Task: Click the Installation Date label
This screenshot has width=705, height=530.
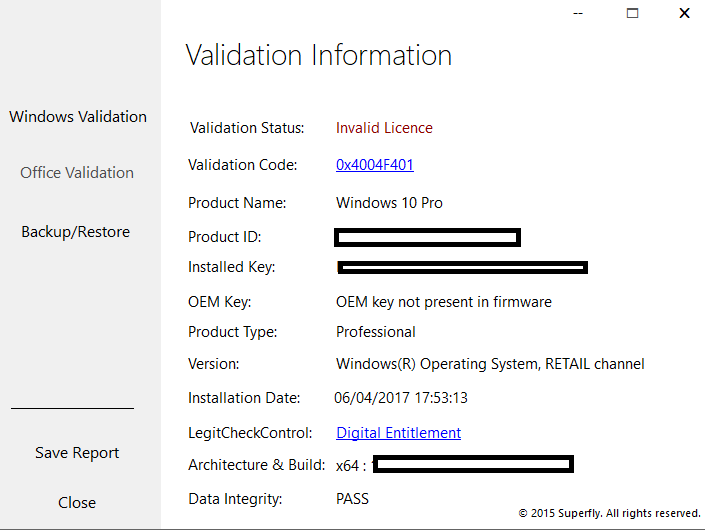Action: tap(244, 398)
